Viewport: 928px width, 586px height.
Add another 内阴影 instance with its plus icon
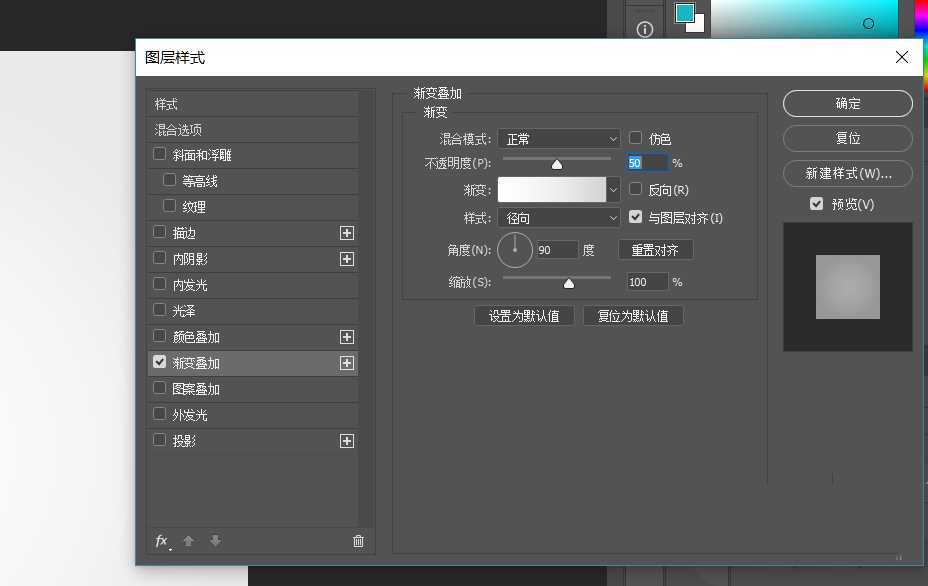click(347, 258)
